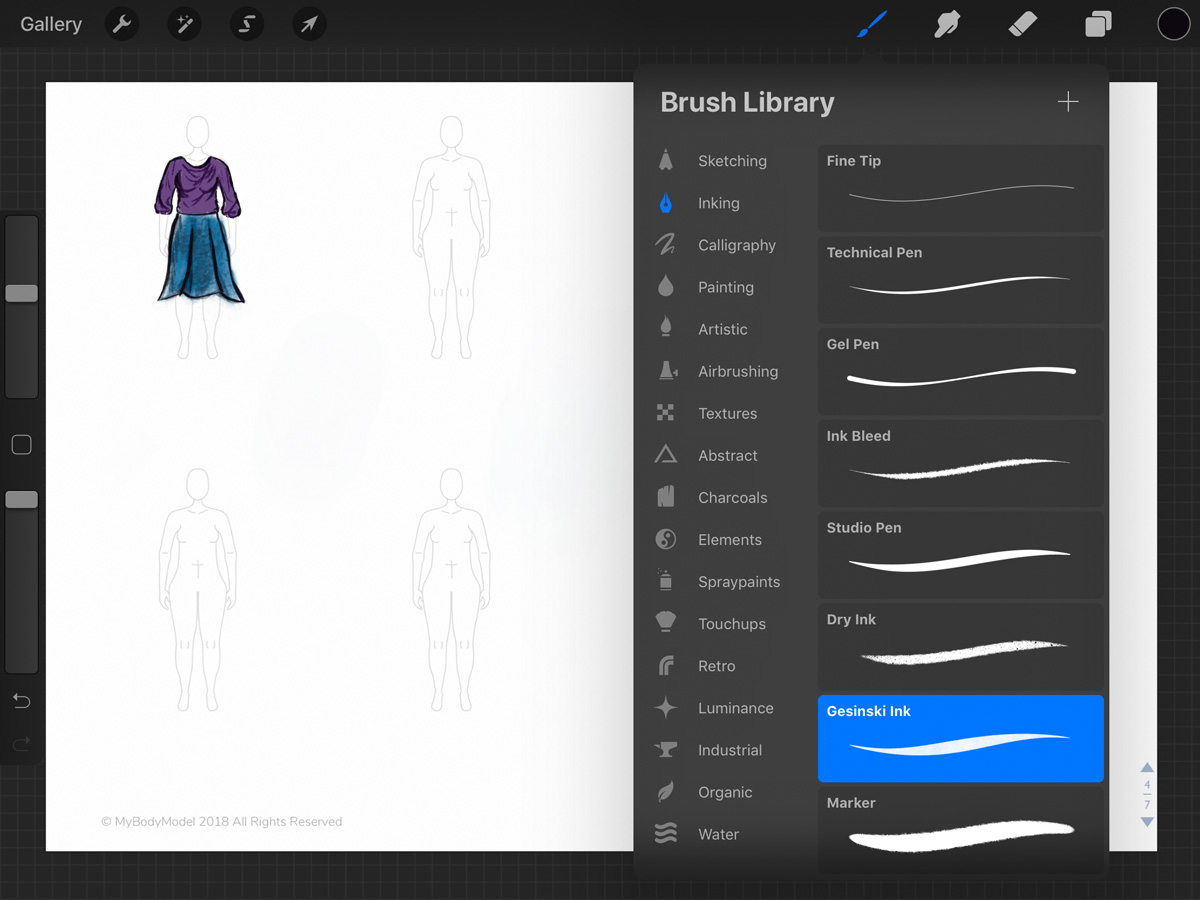Open the Selection tool
The width and height of the screenshot is (1200, 900).
(246, 23)
